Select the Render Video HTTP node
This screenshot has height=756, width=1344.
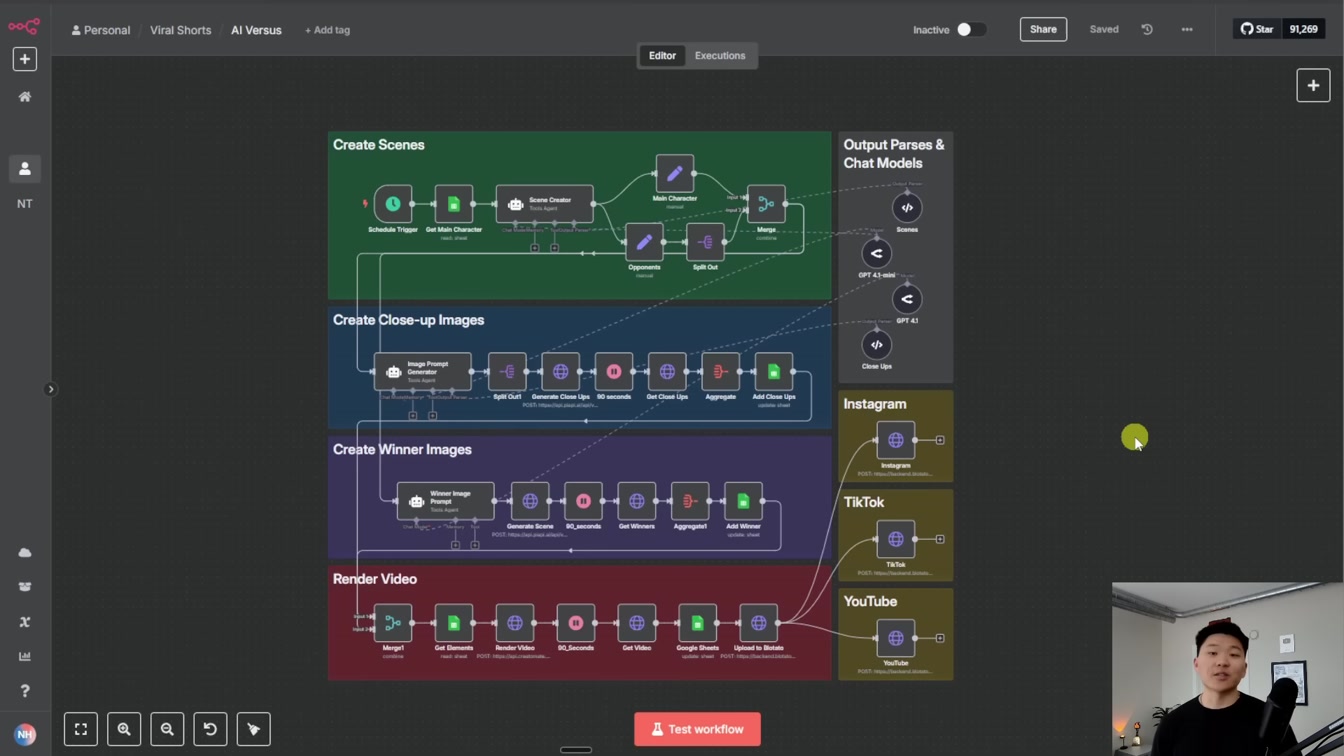[x=515, y=623]
